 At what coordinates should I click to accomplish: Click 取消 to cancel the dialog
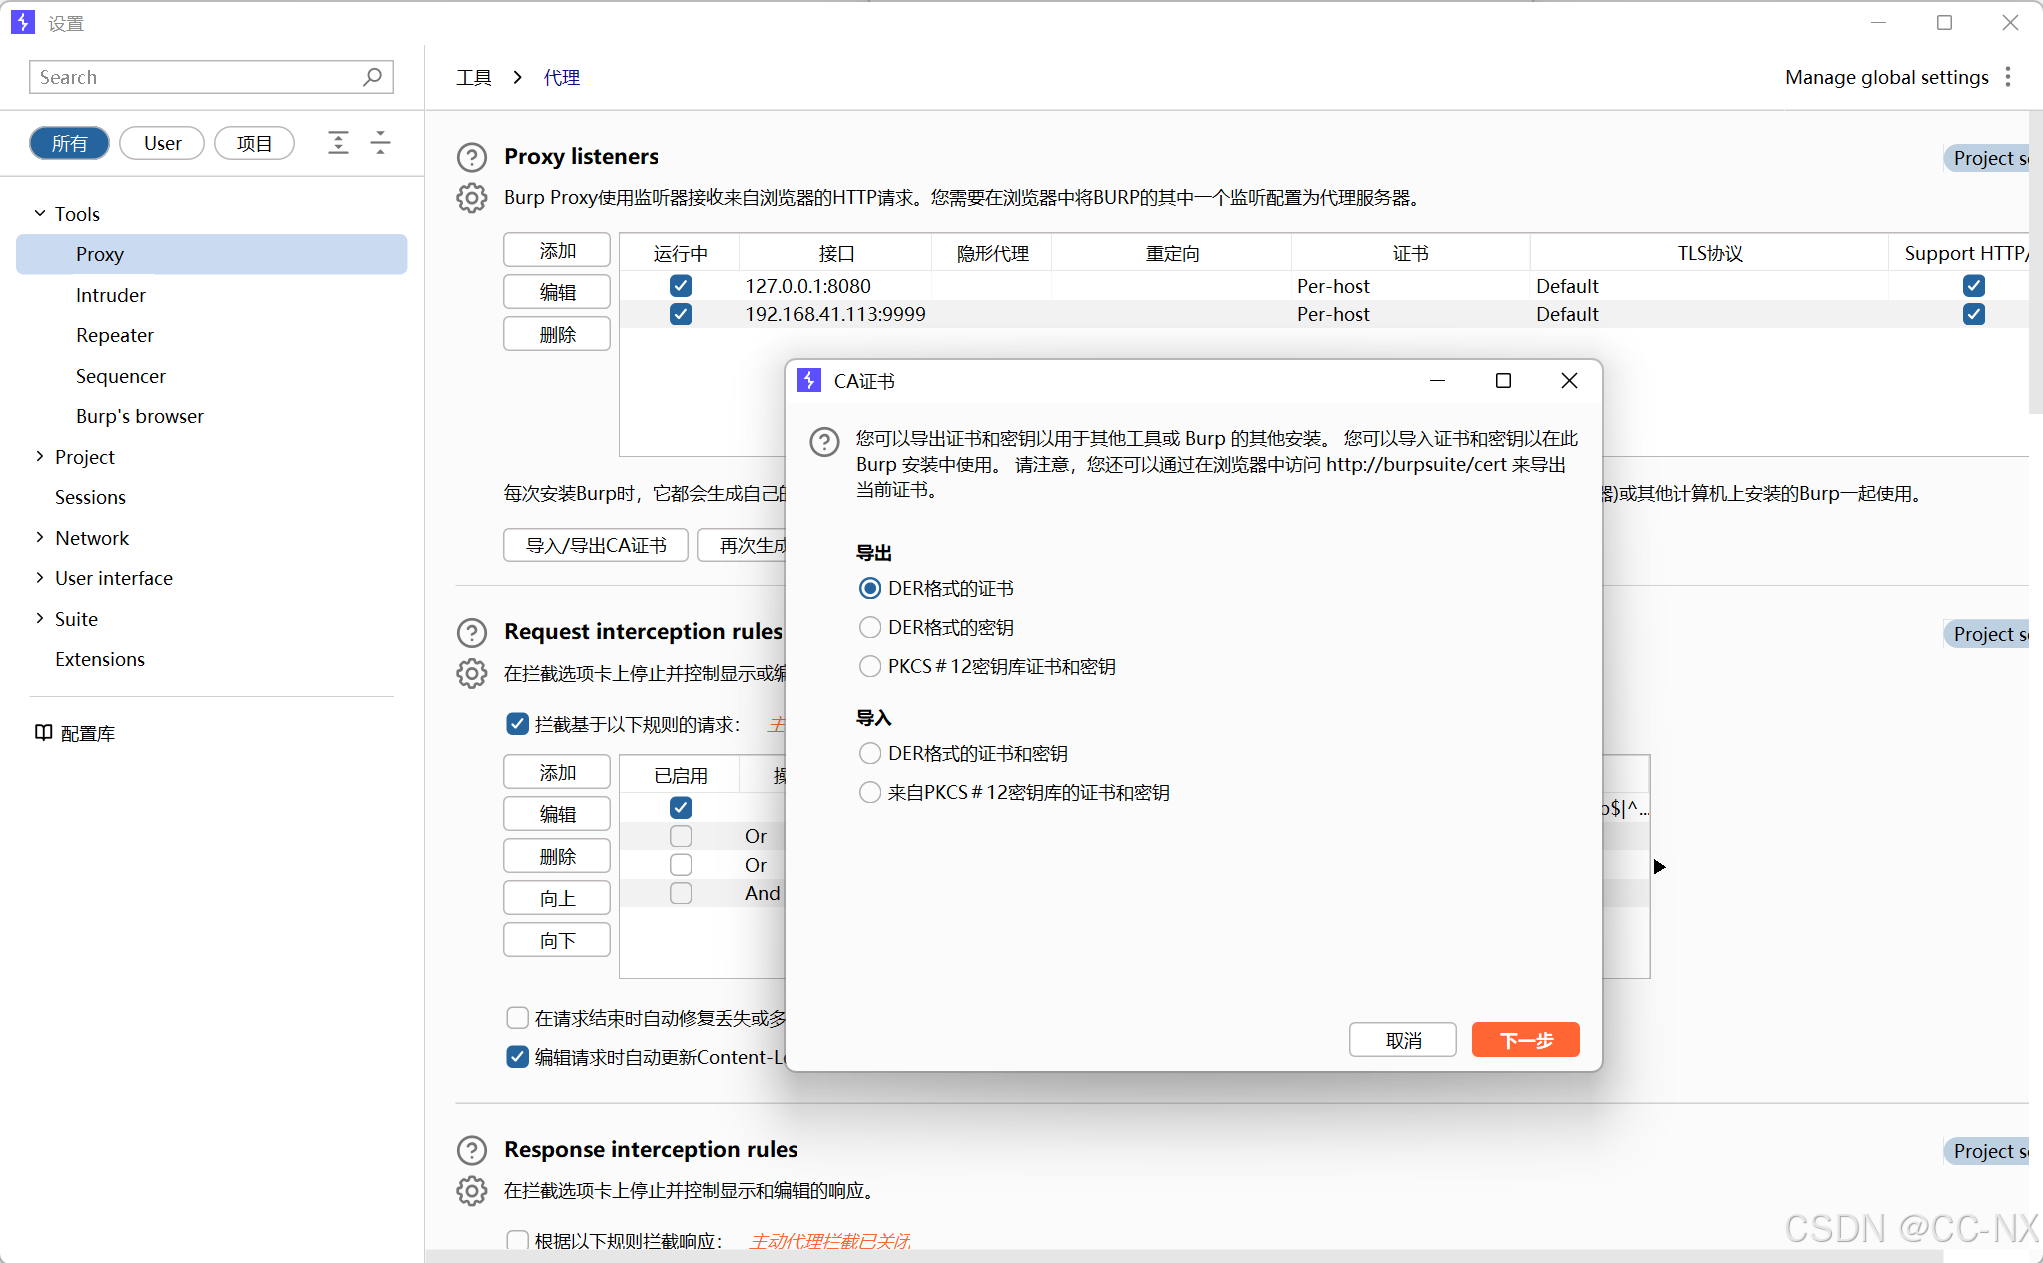pyautogui.click(x=1402, y=1040)
